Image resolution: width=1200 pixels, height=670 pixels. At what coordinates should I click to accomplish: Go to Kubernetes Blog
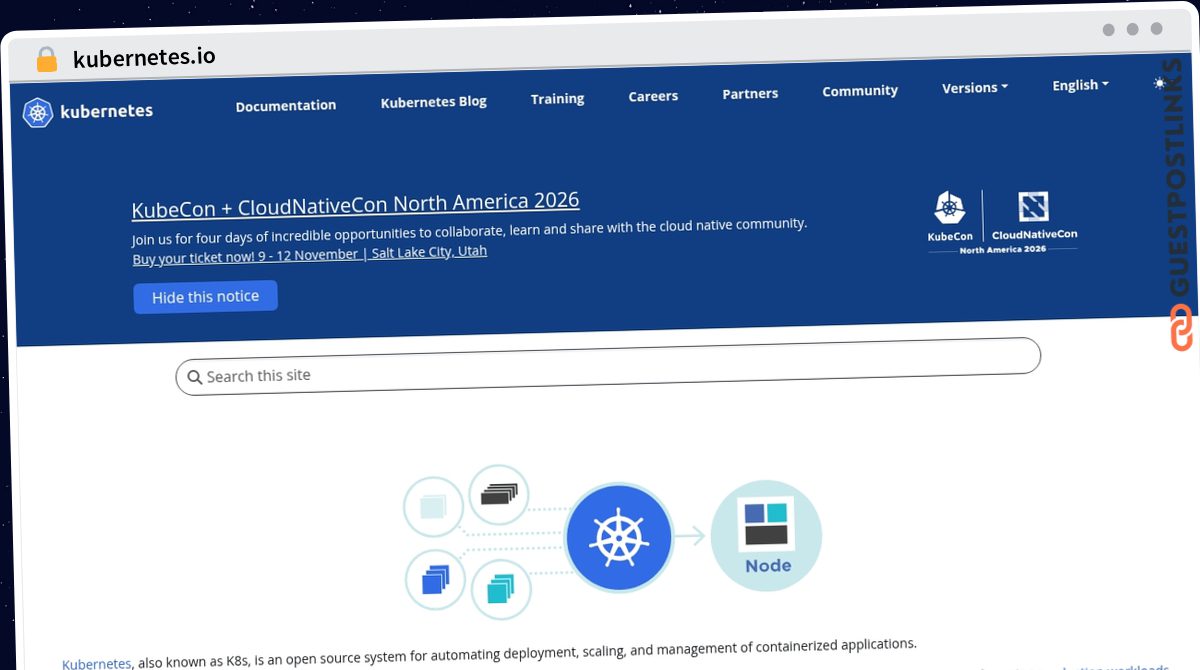[x=434, y=101]
